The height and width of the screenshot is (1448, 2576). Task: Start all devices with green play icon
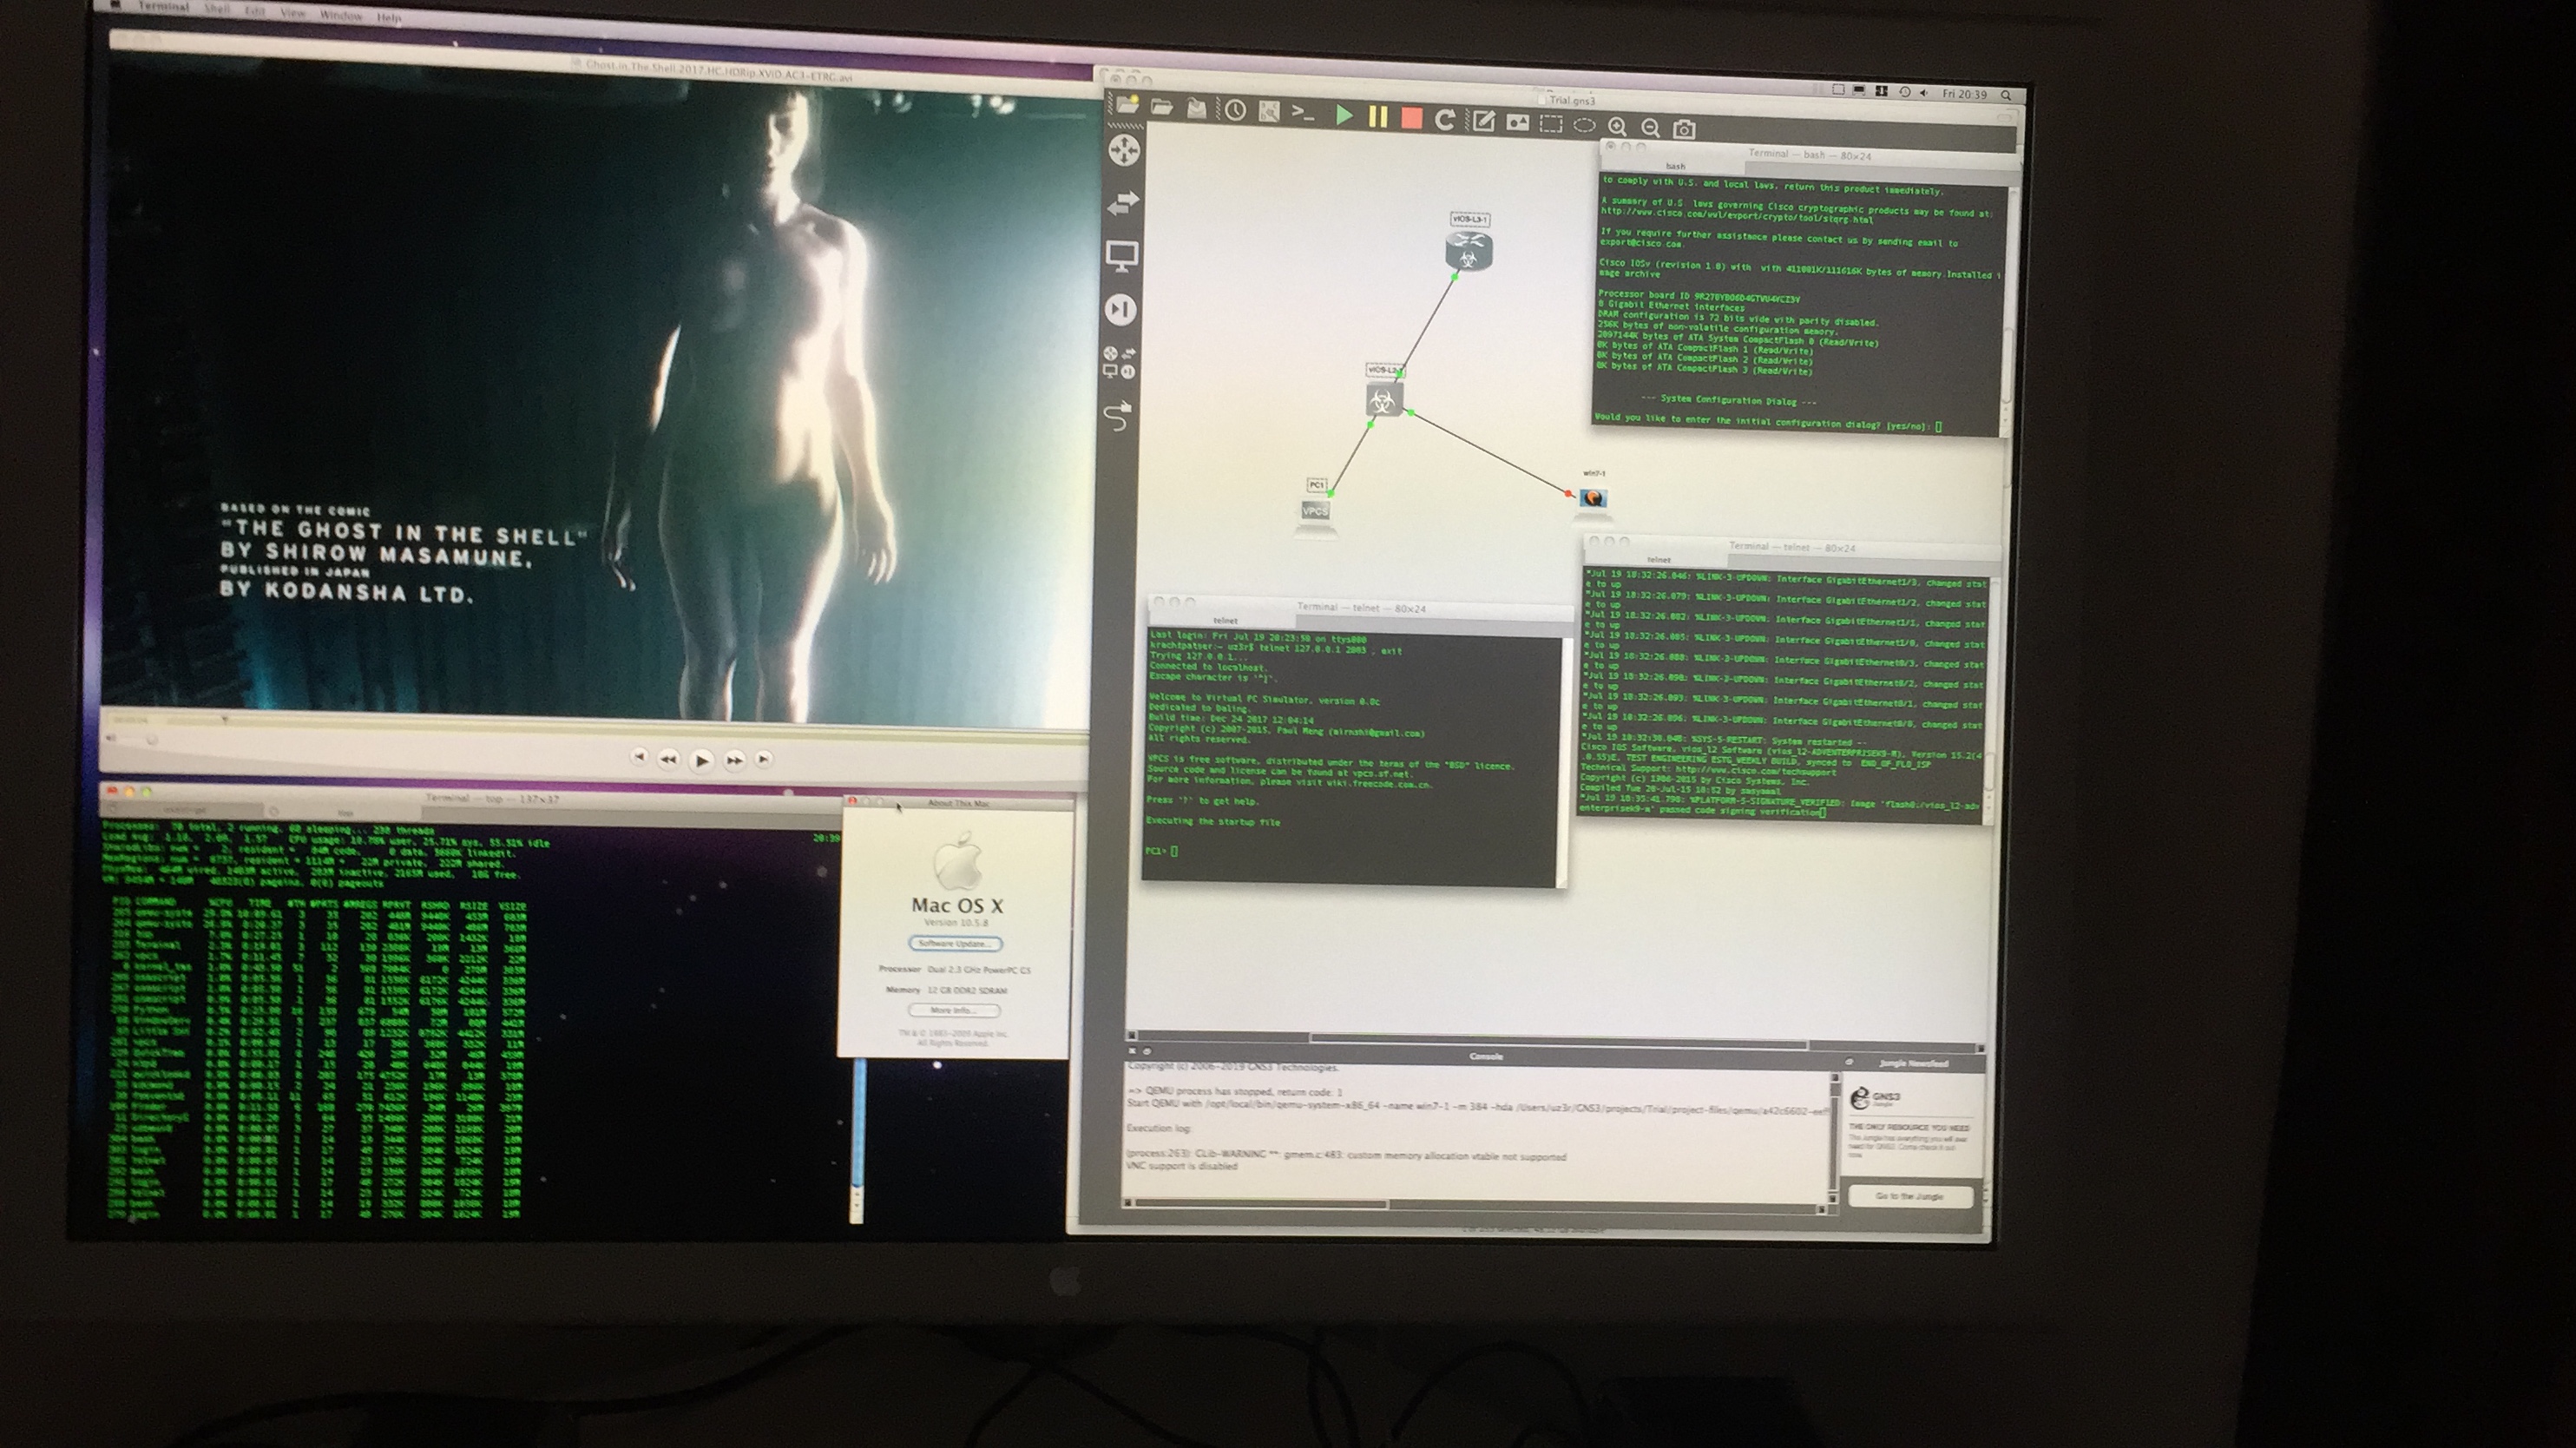[1344, 116]
